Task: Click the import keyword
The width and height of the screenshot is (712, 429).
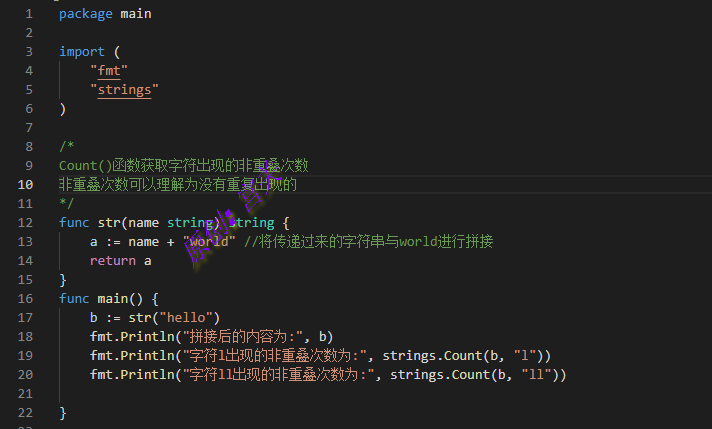Action: click(x=82, y=52)
